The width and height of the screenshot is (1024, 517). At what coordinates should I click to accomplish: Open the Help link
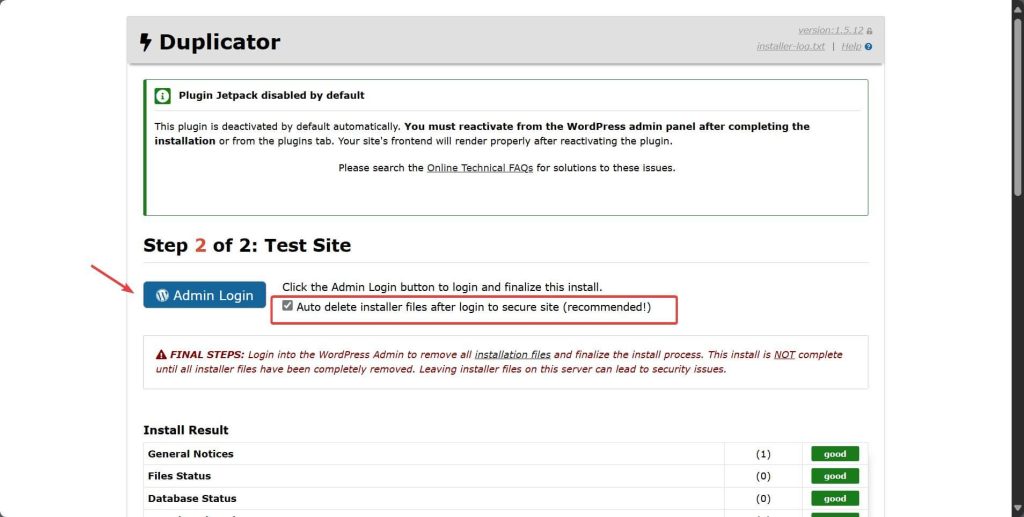(x=851, y=46)
